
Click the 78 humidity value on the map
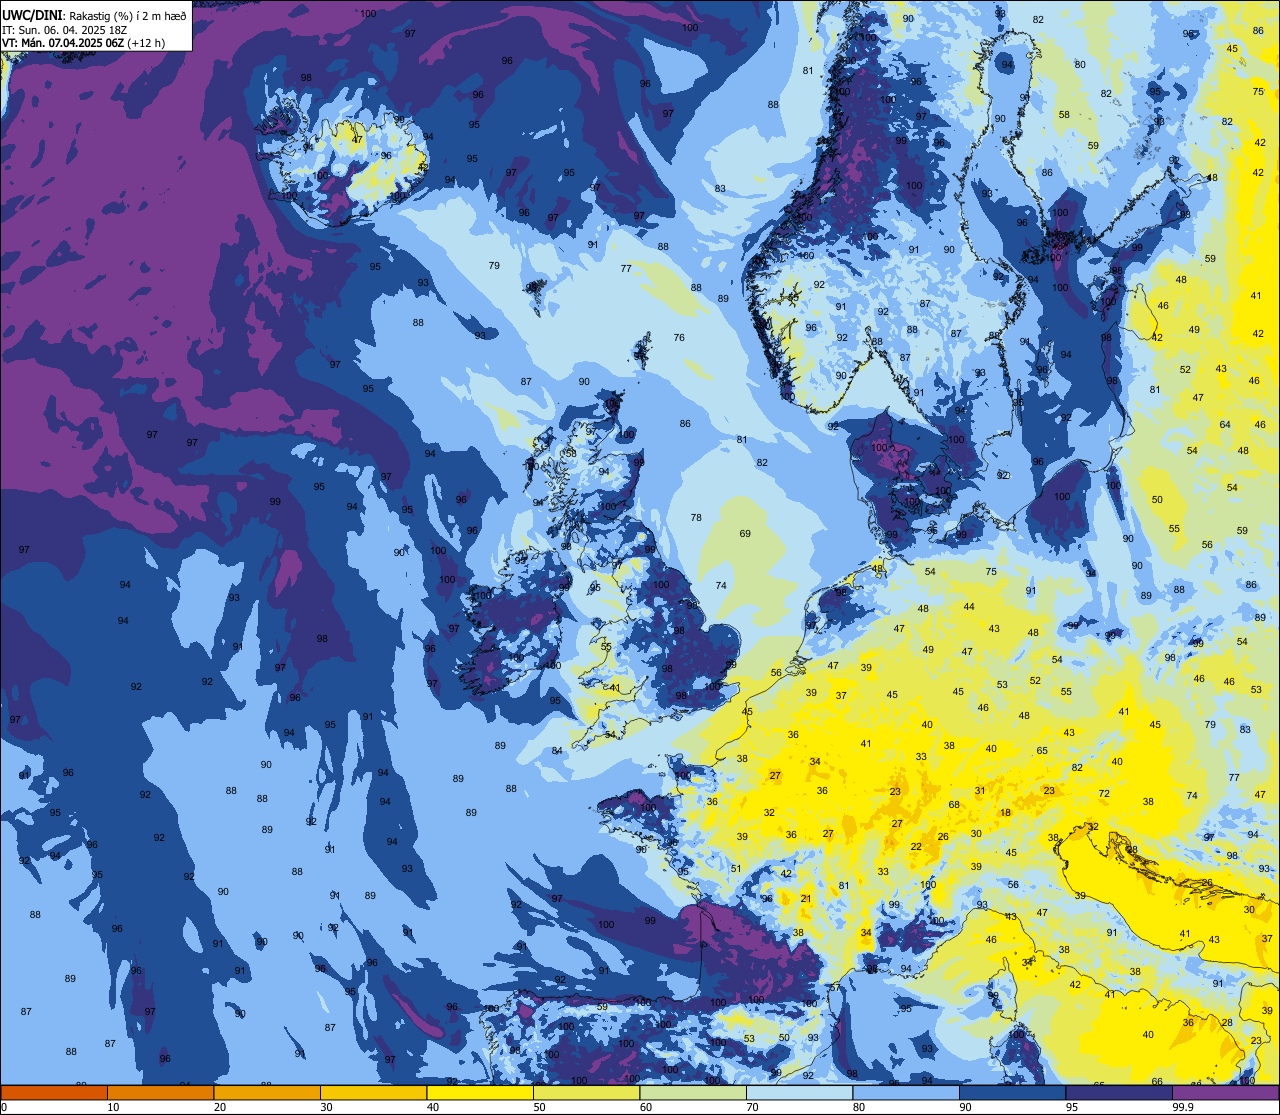[696, 518]
